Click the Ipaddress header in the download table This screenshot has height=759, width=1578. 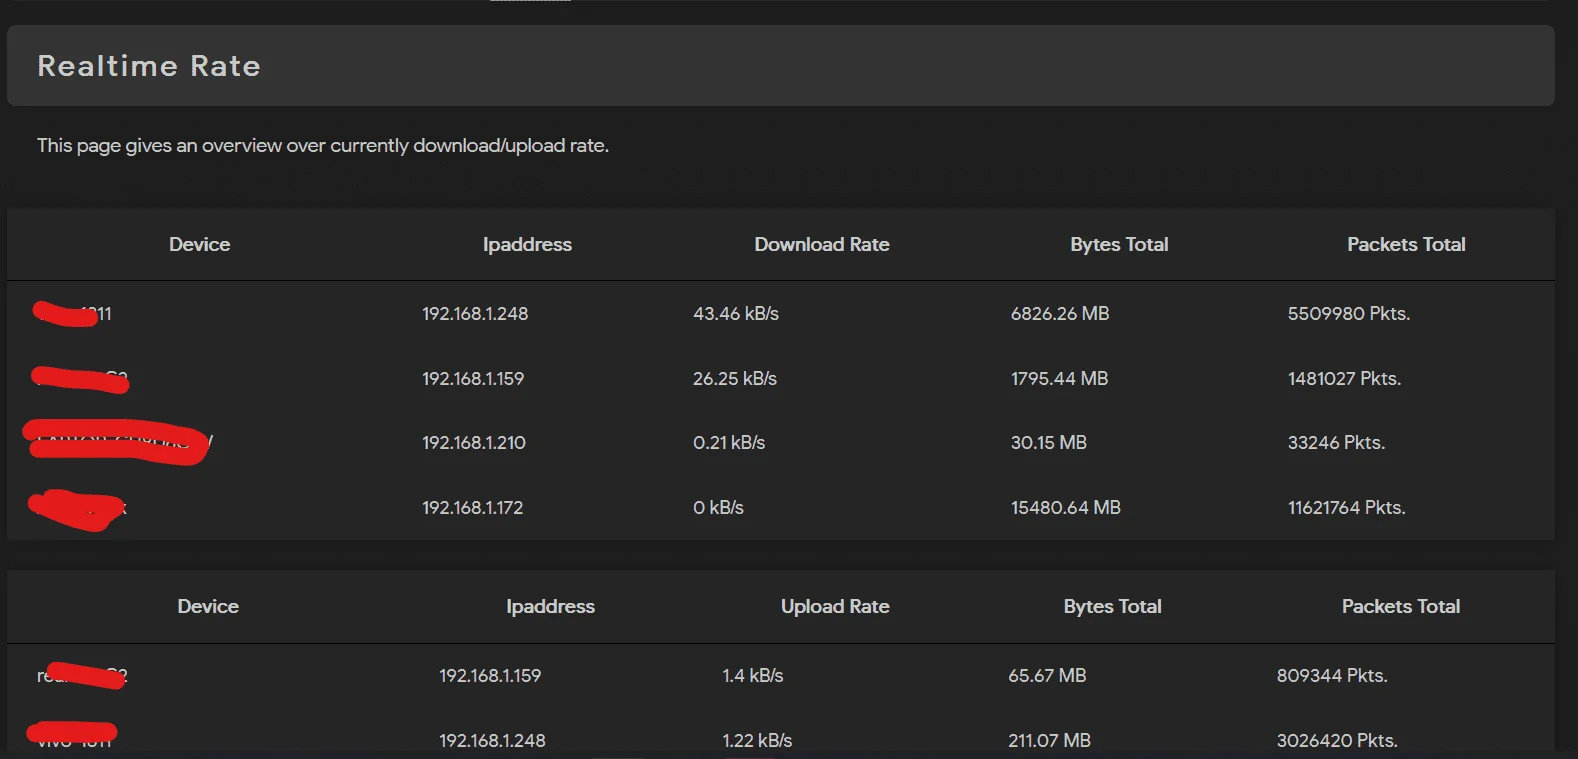click(x=527, y=245)
